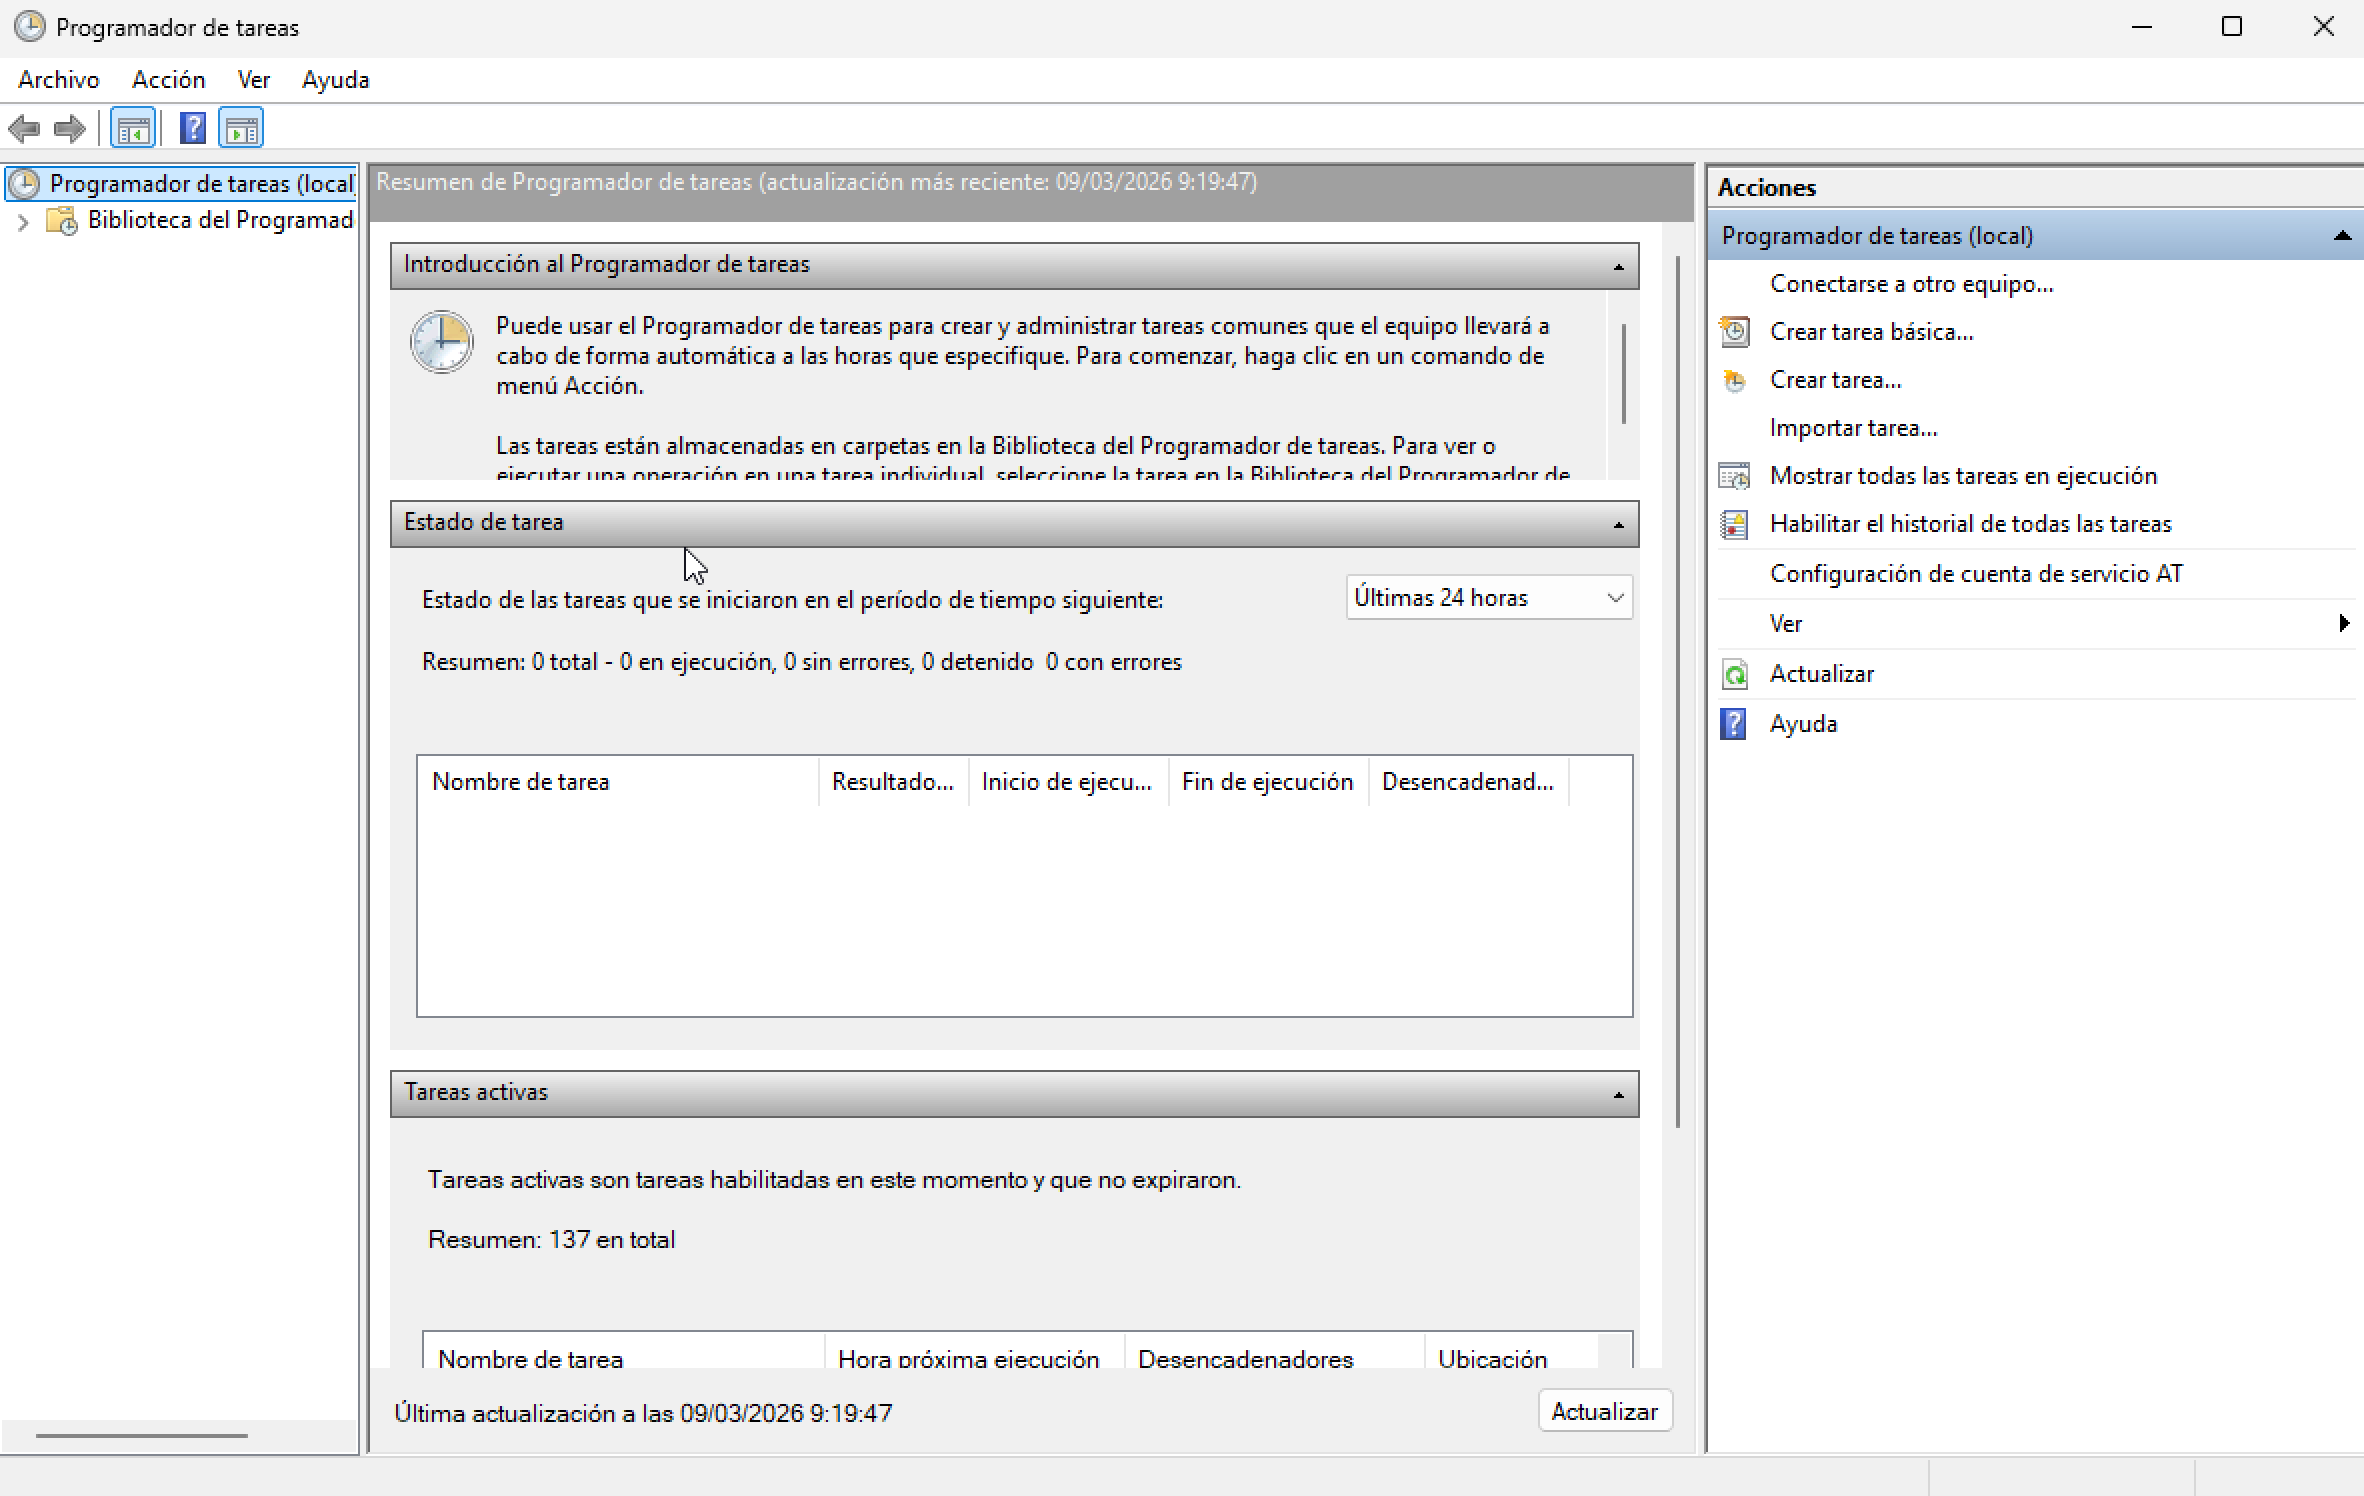Viewport: 2364px width, 1496px height.
Task: Click the Habilitar el historial icon
Action: [x=1735, y=524]
